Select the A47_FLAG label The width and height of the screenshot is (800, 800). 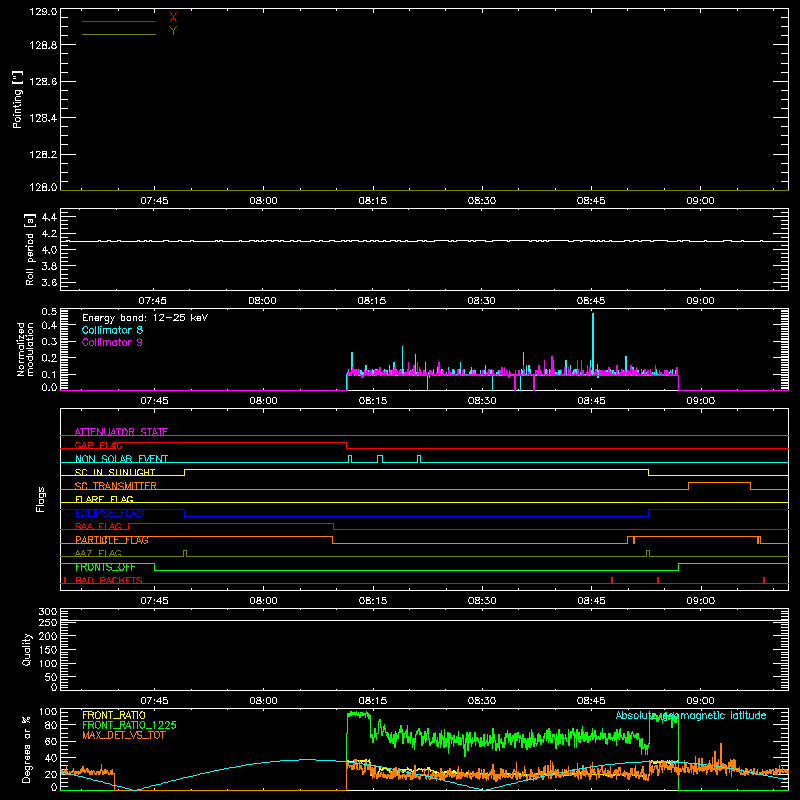point(98,553)
